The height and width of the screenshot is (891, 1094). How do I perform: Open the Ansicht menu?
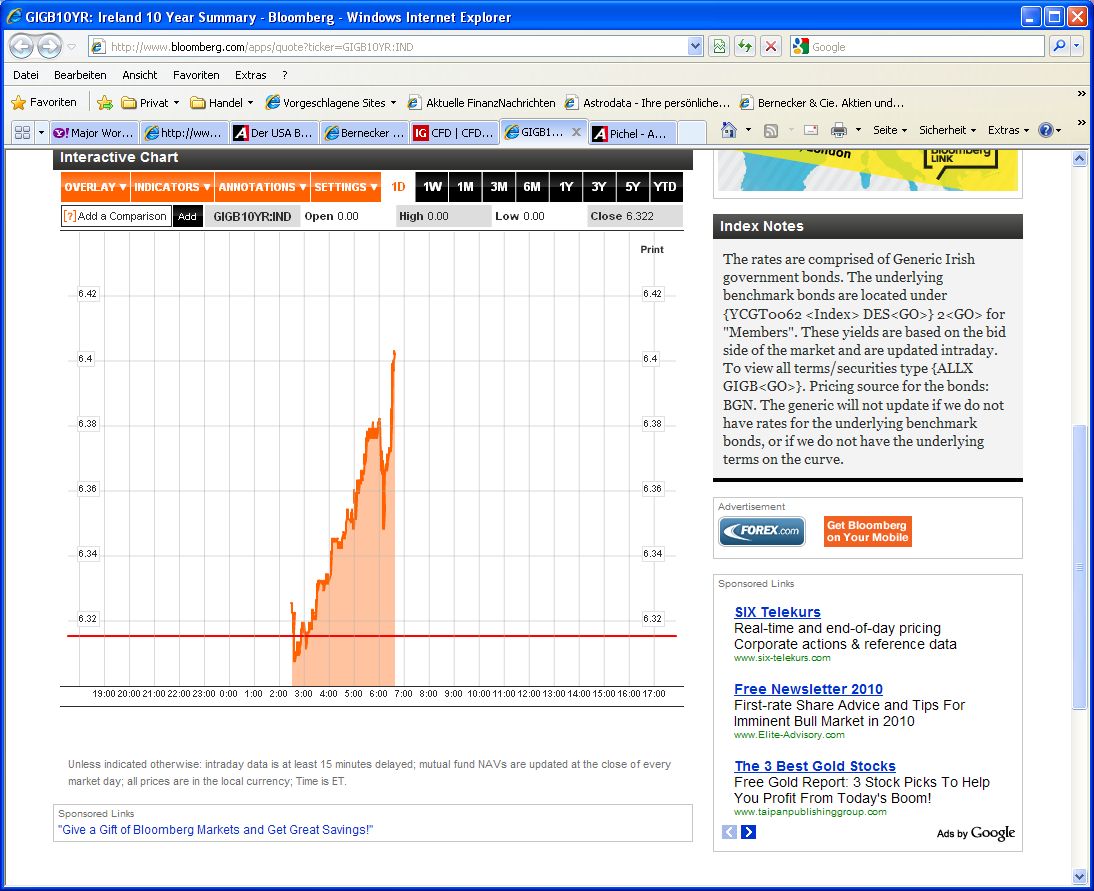pyautogui.click(x=140, y=75)
